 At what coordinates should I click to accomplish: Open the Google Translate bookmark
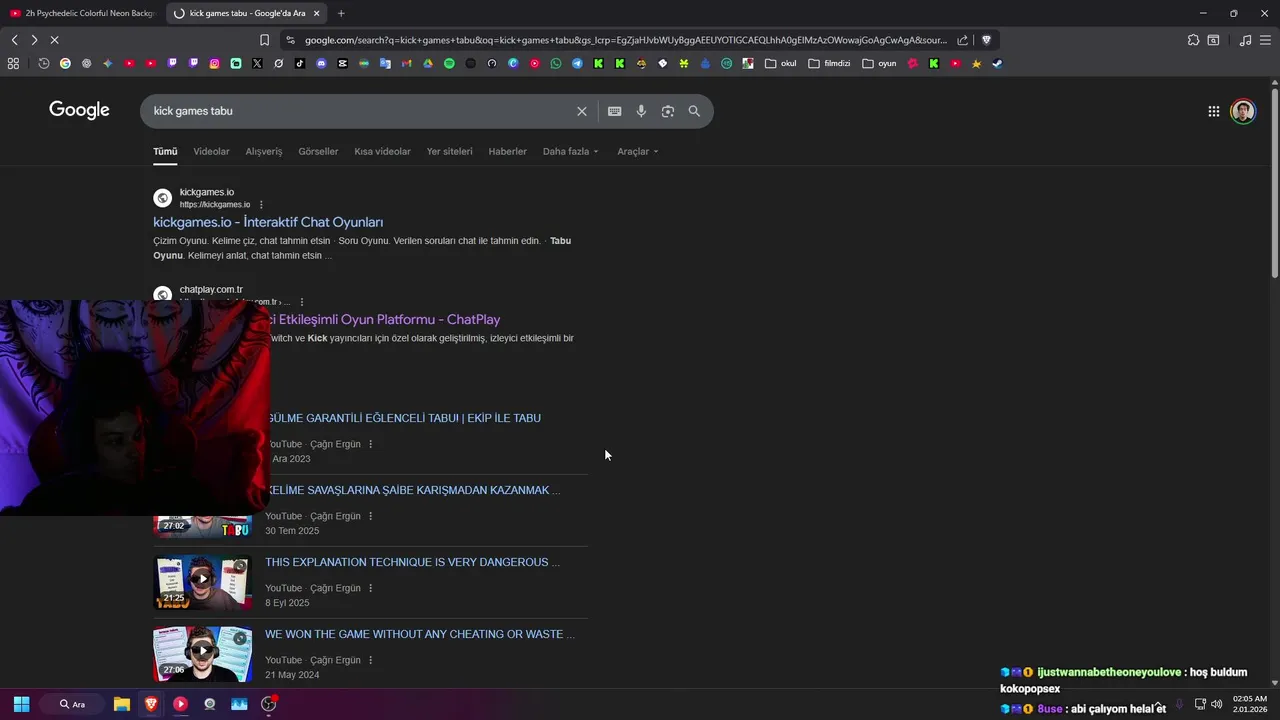(385, 63)
